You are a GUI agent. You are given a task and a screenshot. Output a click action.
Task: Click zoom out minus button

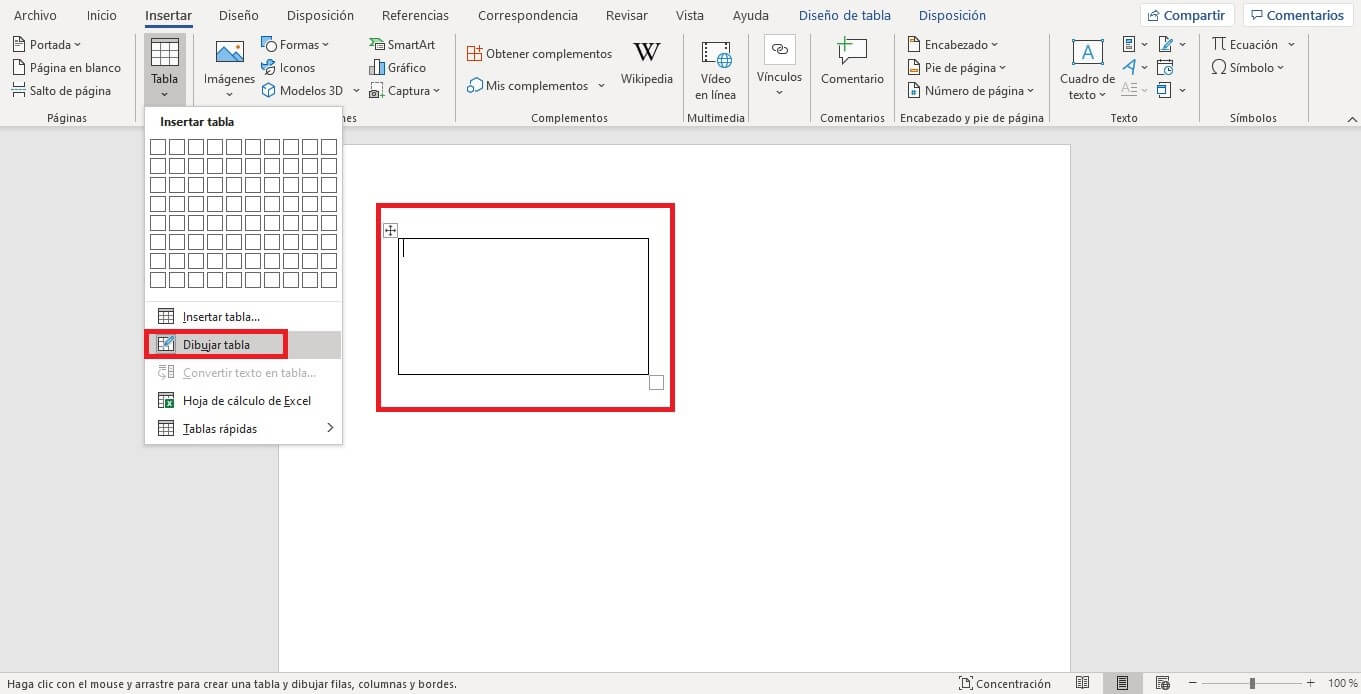1193,684
